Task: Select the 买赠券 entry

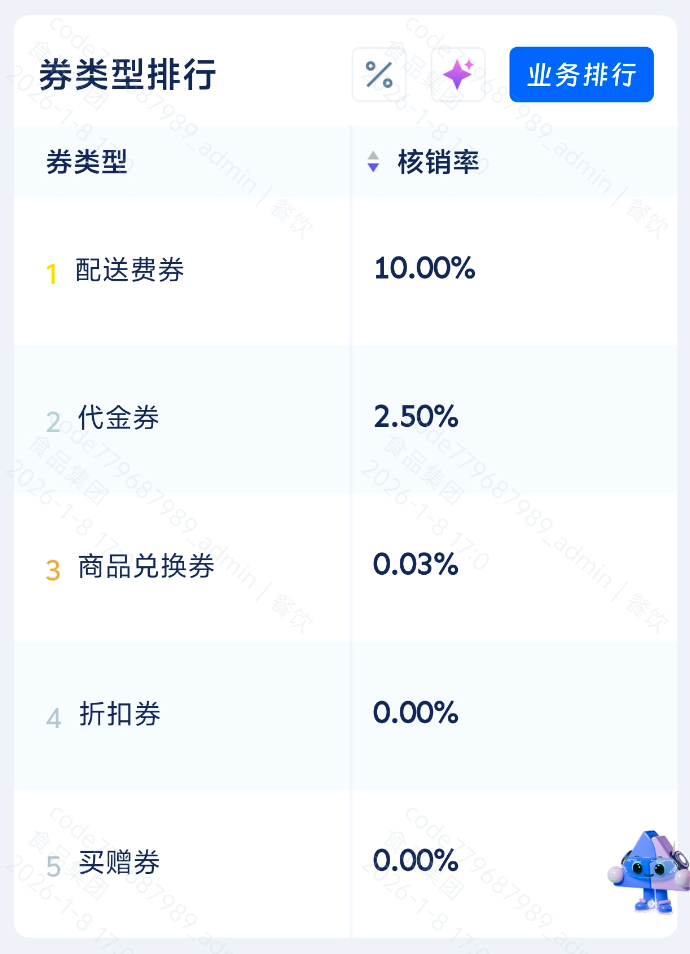Action: pyautogui.click(x=118, y=862)
